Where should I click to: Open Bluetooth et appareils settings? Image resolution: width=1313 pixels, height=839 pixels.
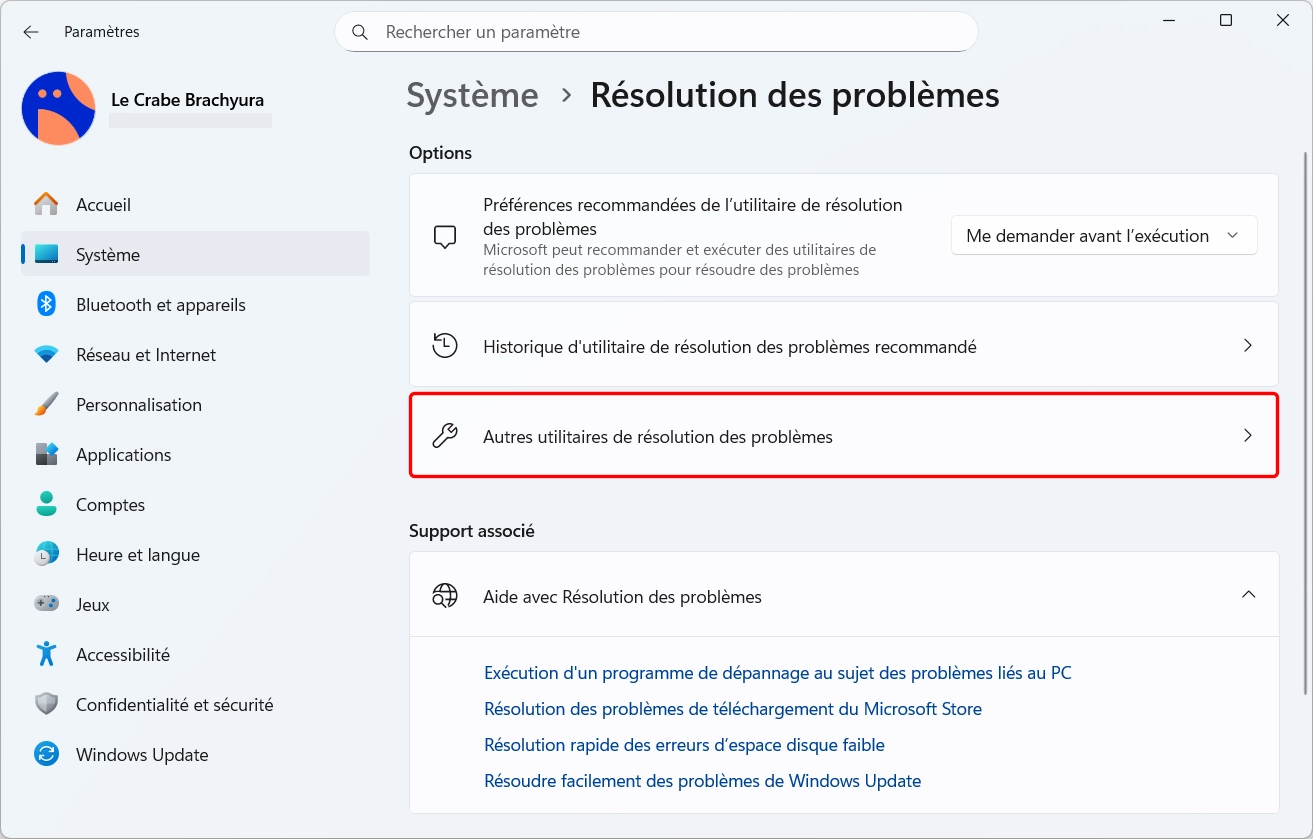[x=160, y=305]
